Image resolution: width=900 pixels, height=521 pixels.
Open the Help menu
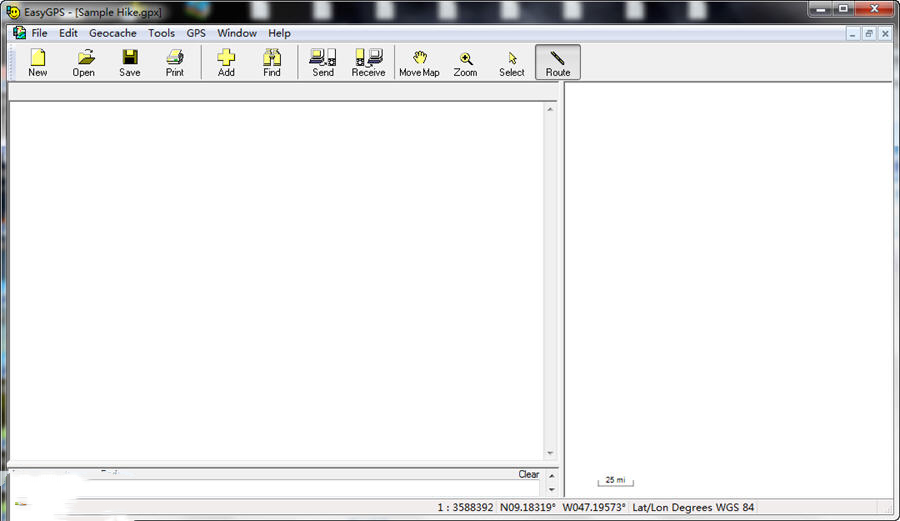pos(279,33)
